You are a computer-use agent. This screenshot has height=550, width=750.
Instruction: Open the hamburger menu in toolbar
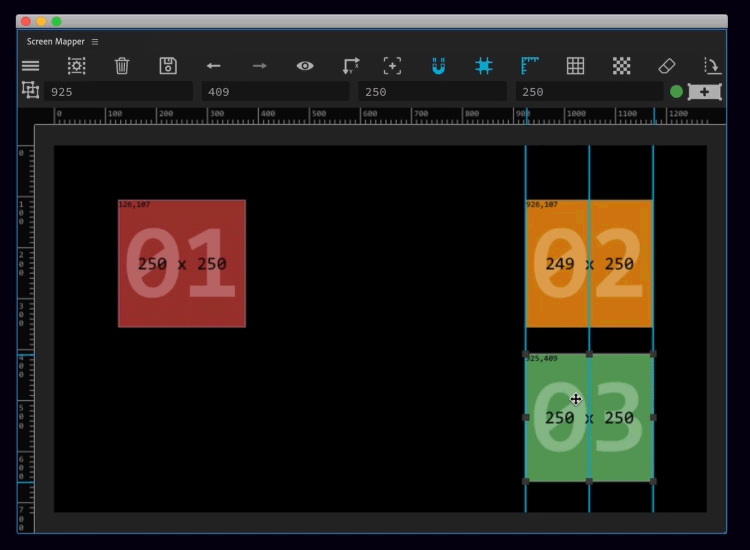click(x=31, y=66)
